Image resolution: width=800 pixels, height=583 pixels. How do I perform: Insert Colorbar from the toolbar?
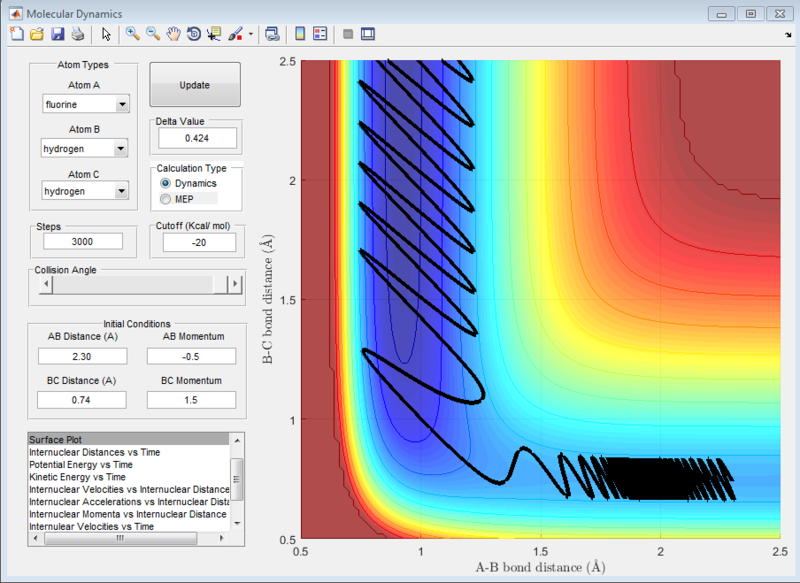pyautogui.click(x=300, y=34)
